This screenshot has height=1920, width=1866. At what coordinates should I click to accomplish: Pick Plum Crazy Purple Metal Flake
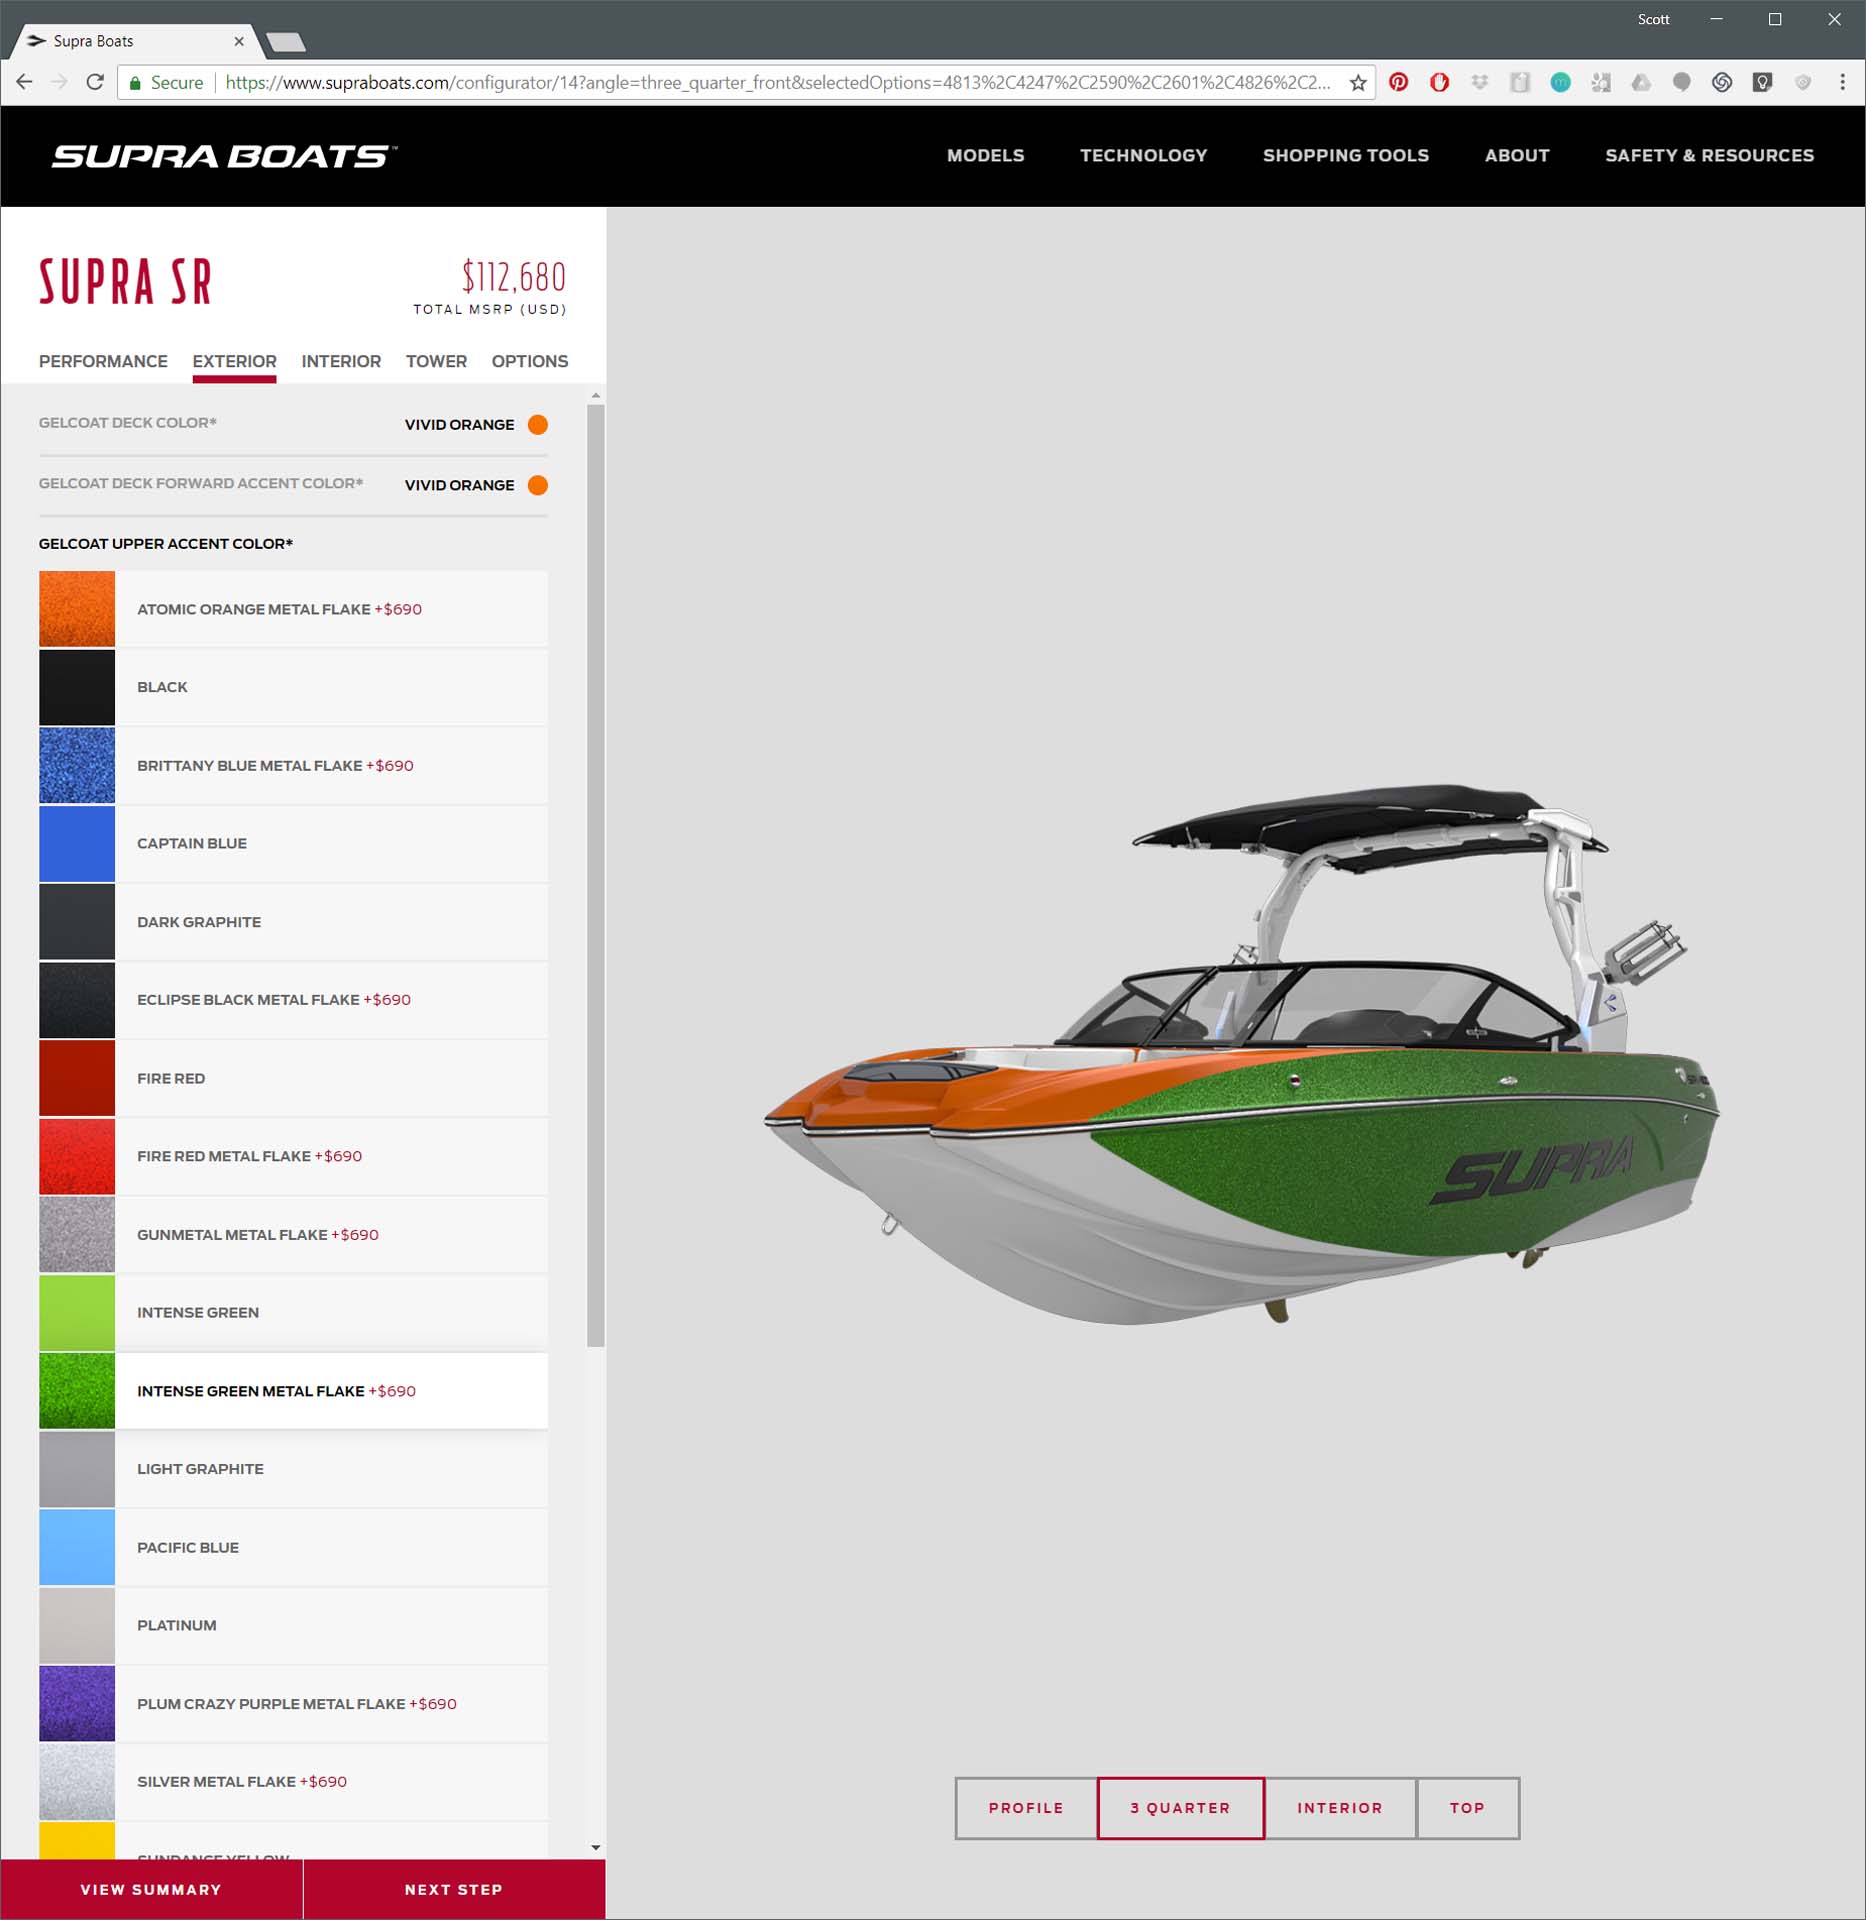point(293,1703)
